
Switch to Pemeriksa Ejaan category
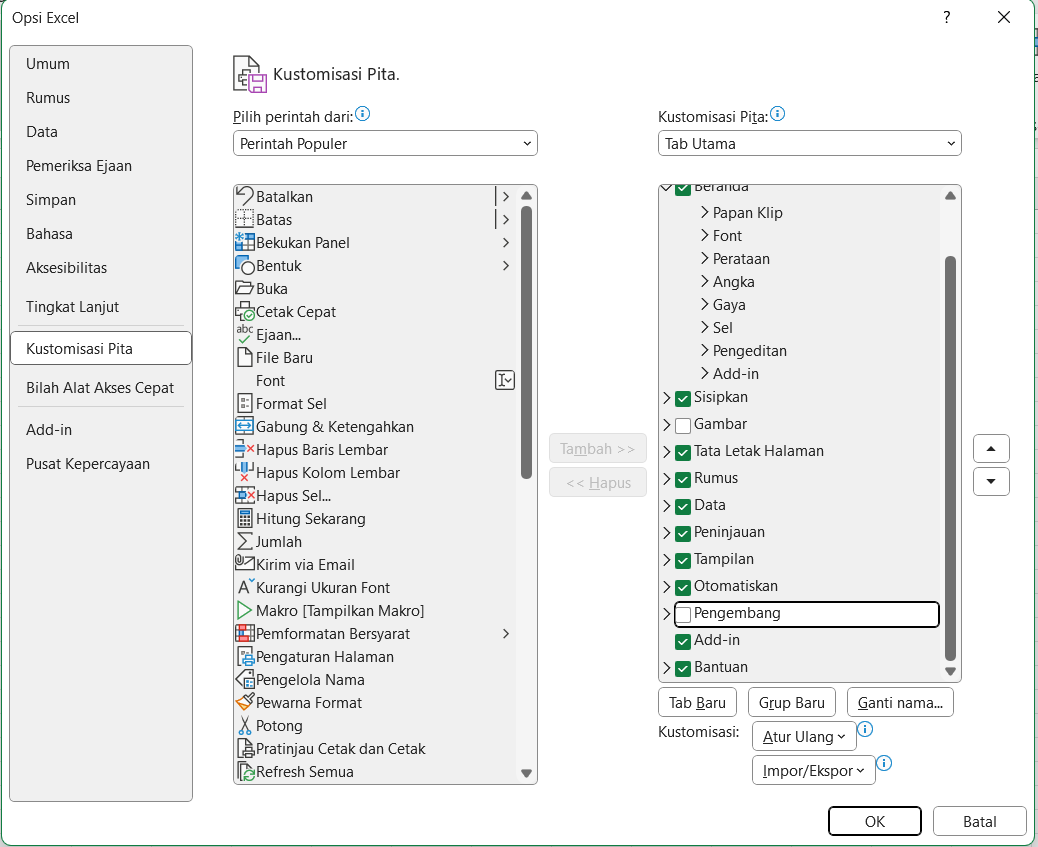pos(101,166)
